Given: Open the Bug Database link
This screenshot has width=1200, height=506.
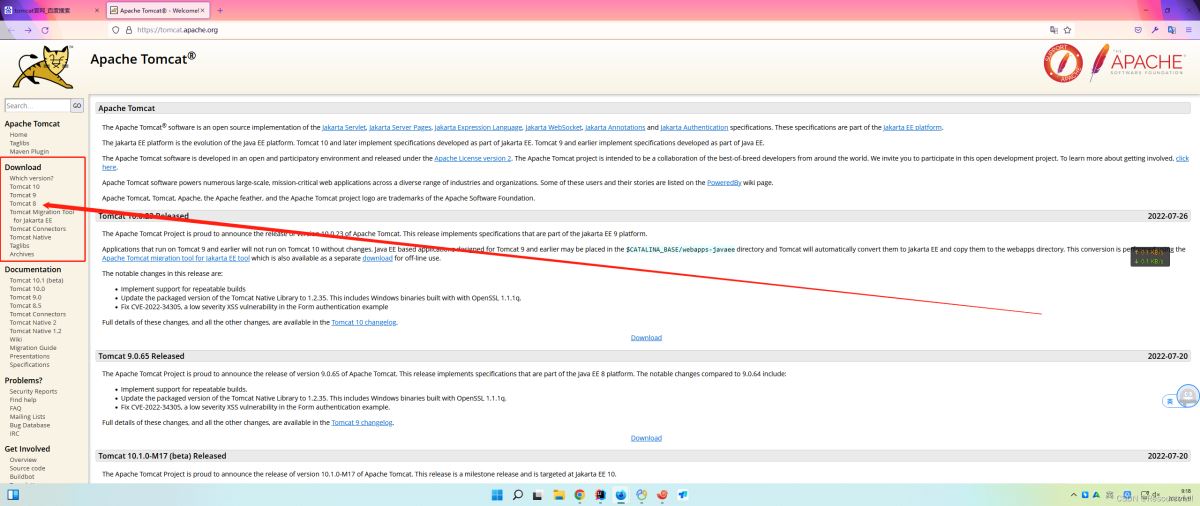Looking at the screenshot, I should tap(30, 425).
